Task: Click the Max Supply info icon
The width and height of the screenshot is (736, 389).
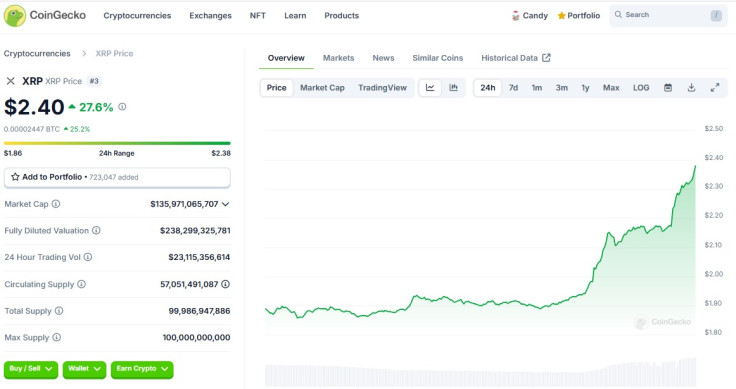Action: (56, 337)
